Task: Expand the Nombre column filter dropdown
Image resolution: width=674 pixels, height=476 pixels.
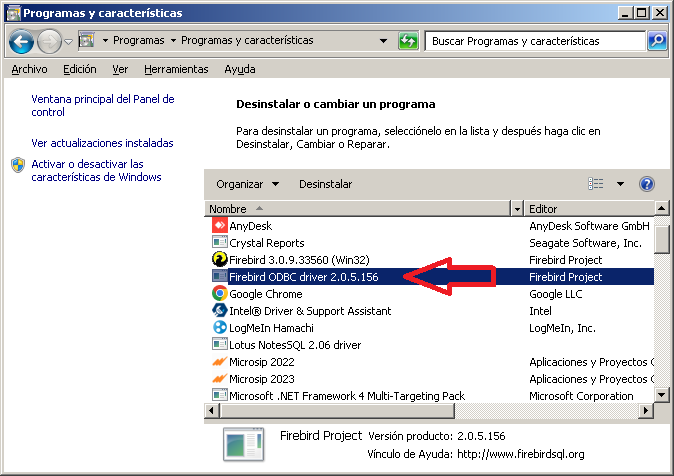Action: pos(517,208)
